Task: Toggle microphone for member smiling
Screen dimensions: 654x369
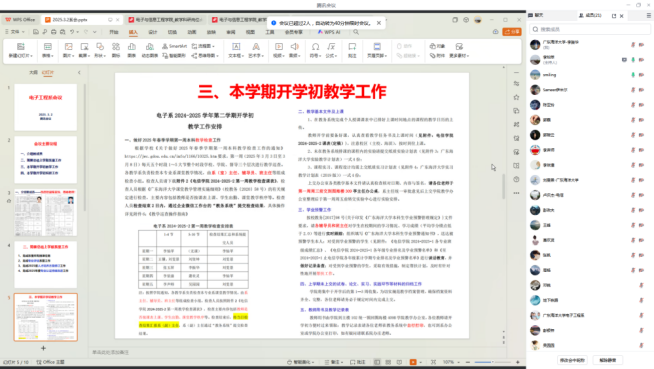Action: click(633, 75)
